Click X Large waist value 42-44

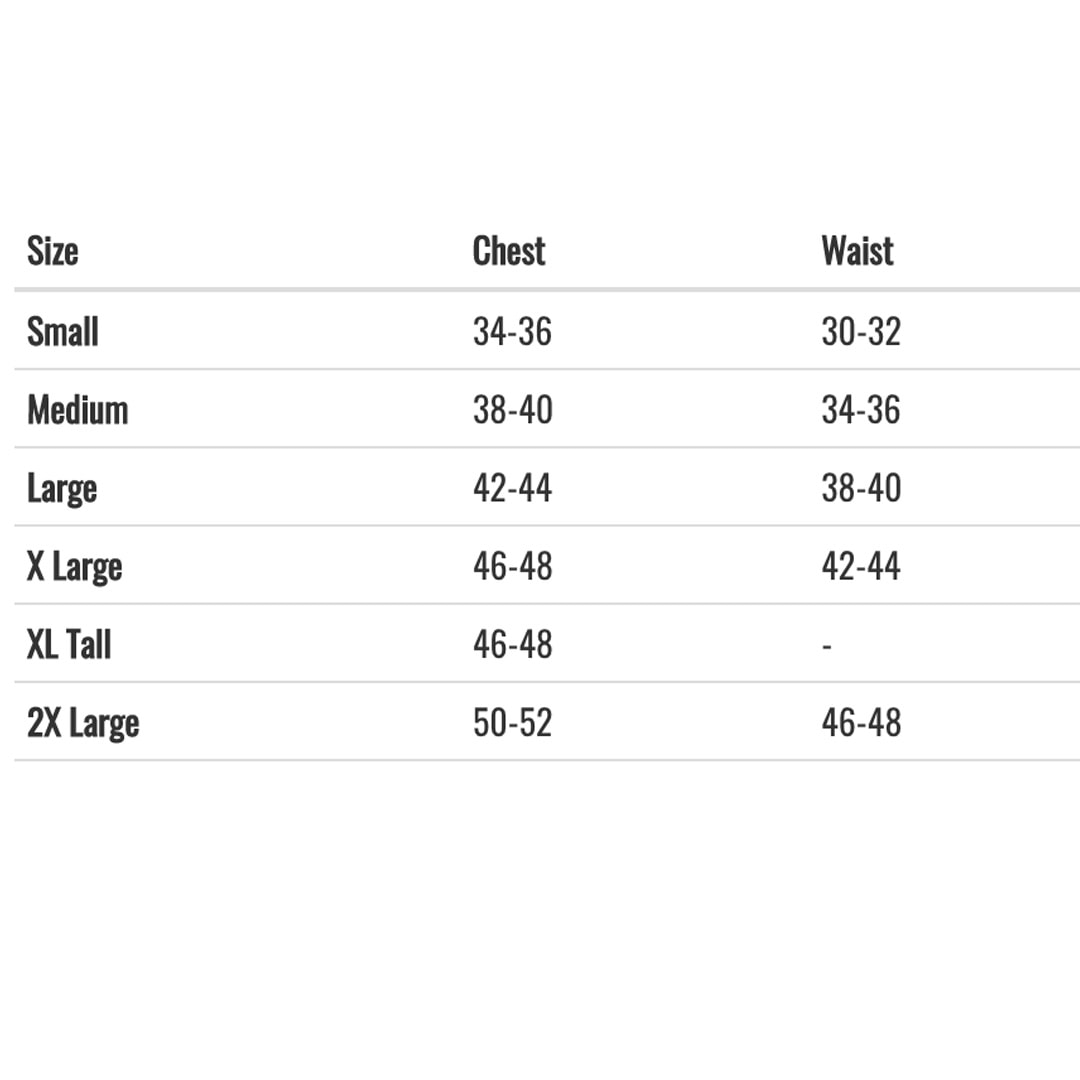(x=861, y=566)
